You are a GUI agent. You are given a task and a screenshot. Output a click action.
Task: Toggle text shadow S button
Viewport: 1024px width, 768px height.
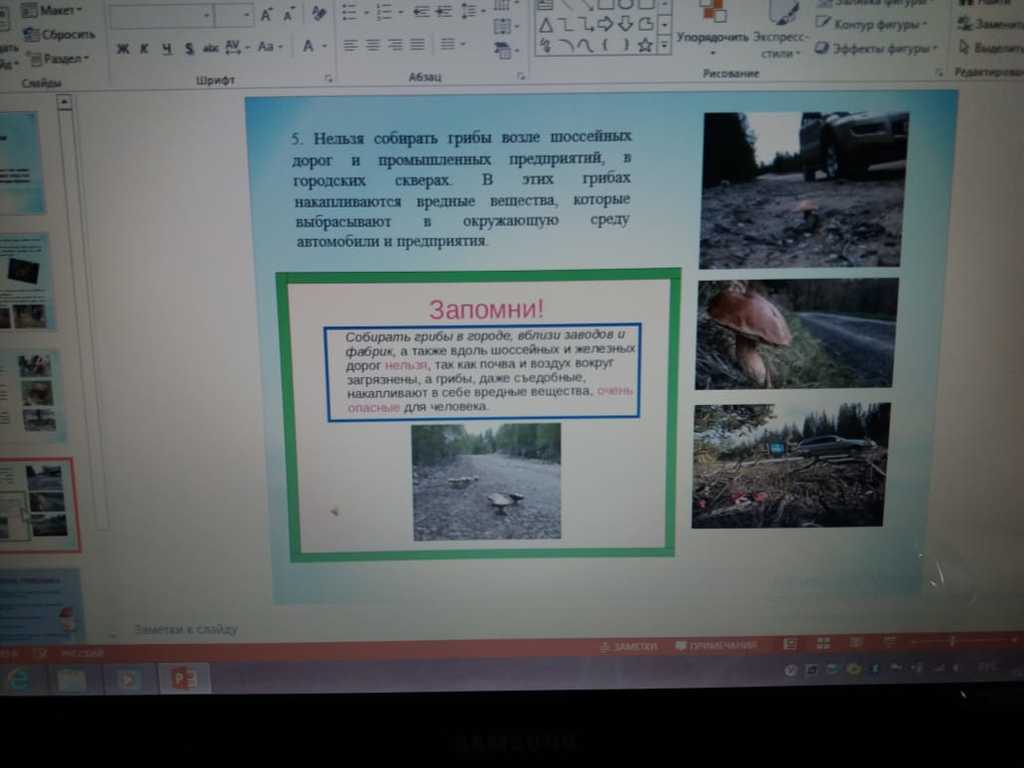(189, 48)
